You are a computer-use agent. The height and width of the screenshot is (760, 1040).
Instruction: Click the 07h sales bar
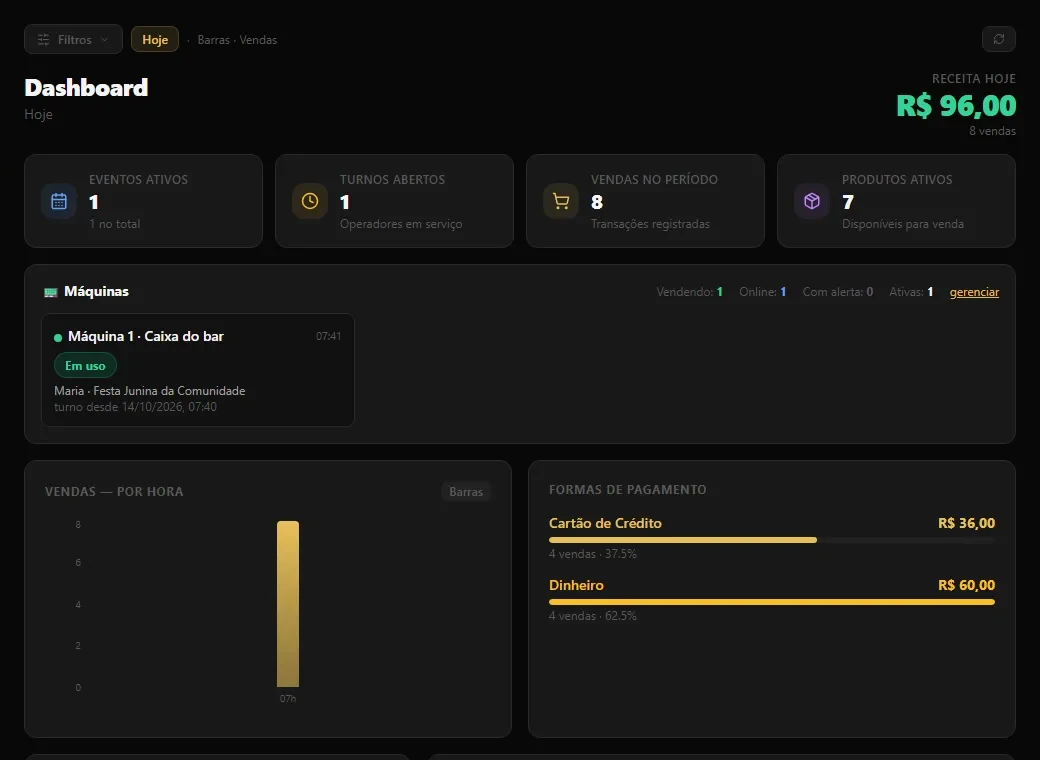(288, 603)
